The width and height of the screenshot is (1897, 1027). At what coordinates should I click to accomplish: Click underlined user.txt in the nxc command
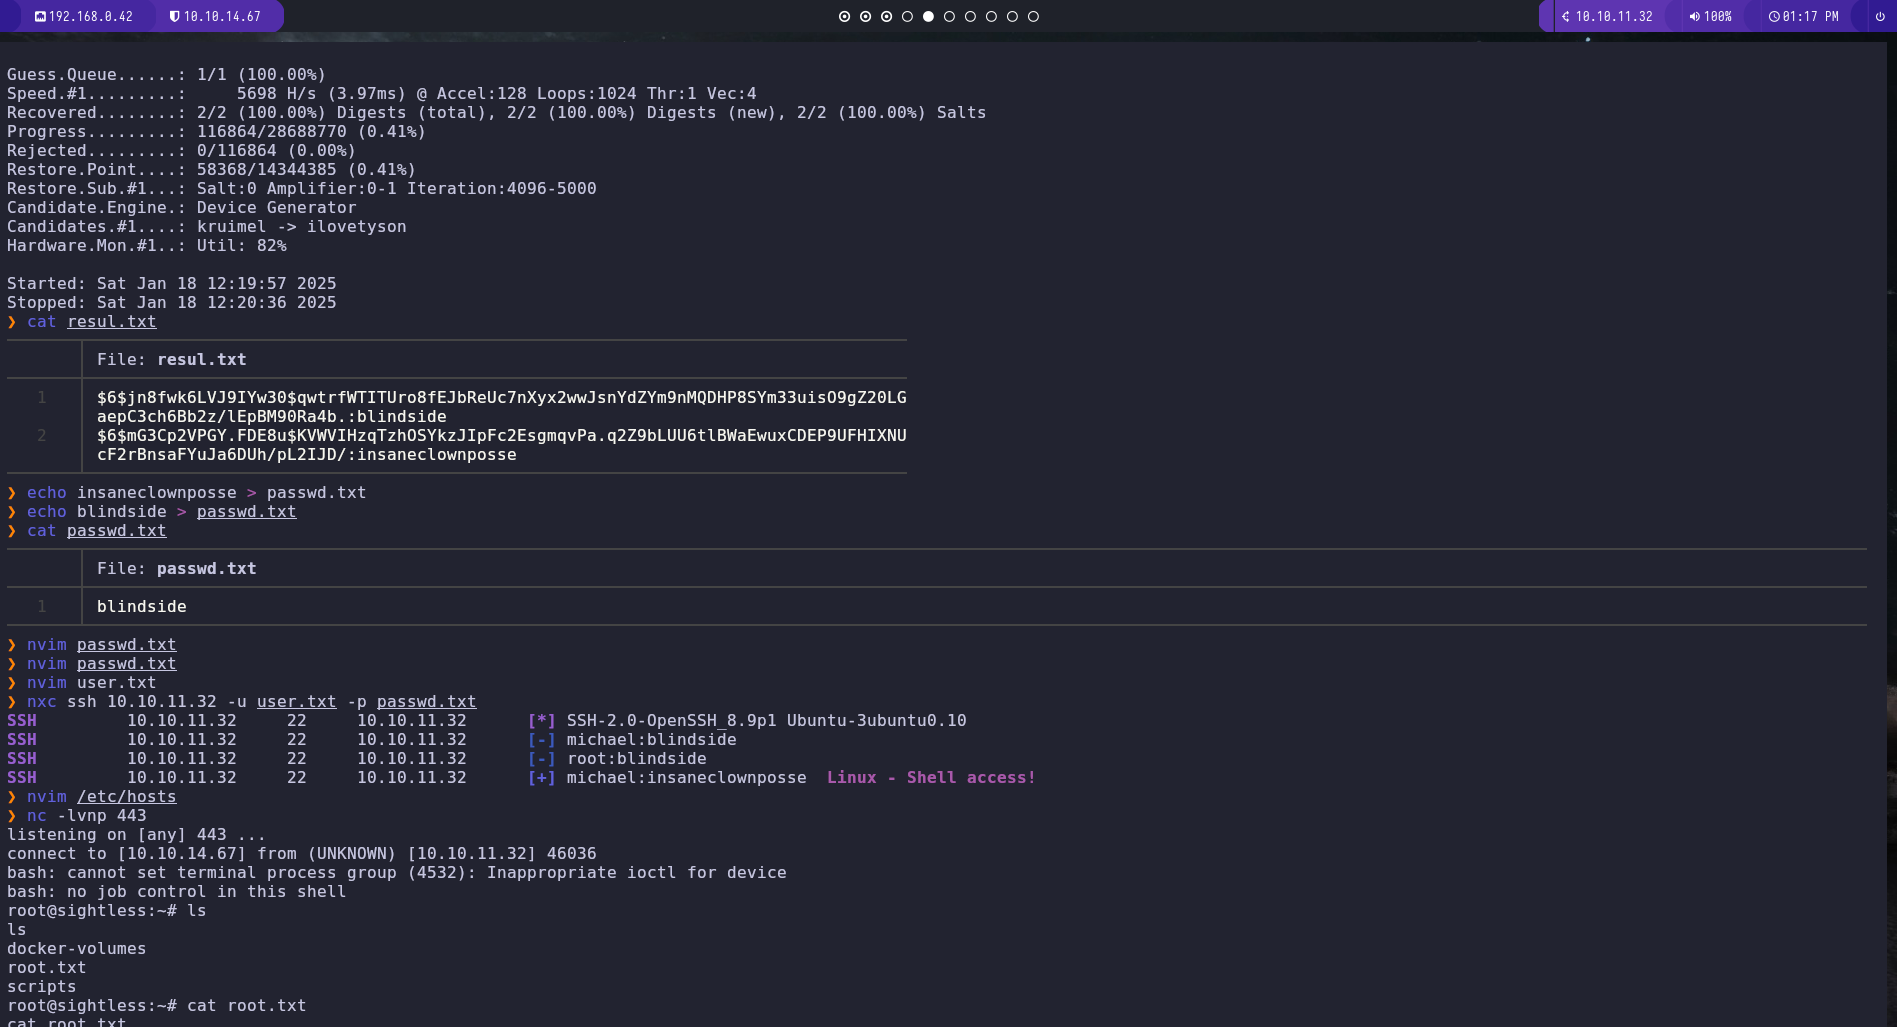point(297,702)
